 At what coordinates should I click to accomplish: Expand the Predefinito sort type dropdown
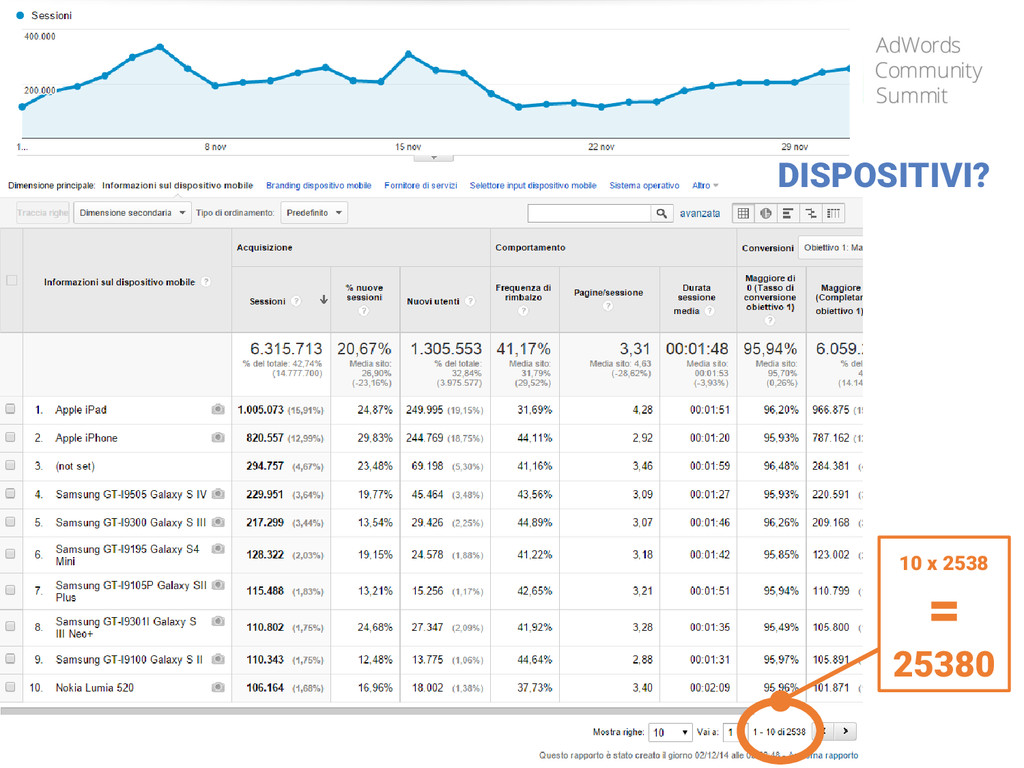pos(314,213)
